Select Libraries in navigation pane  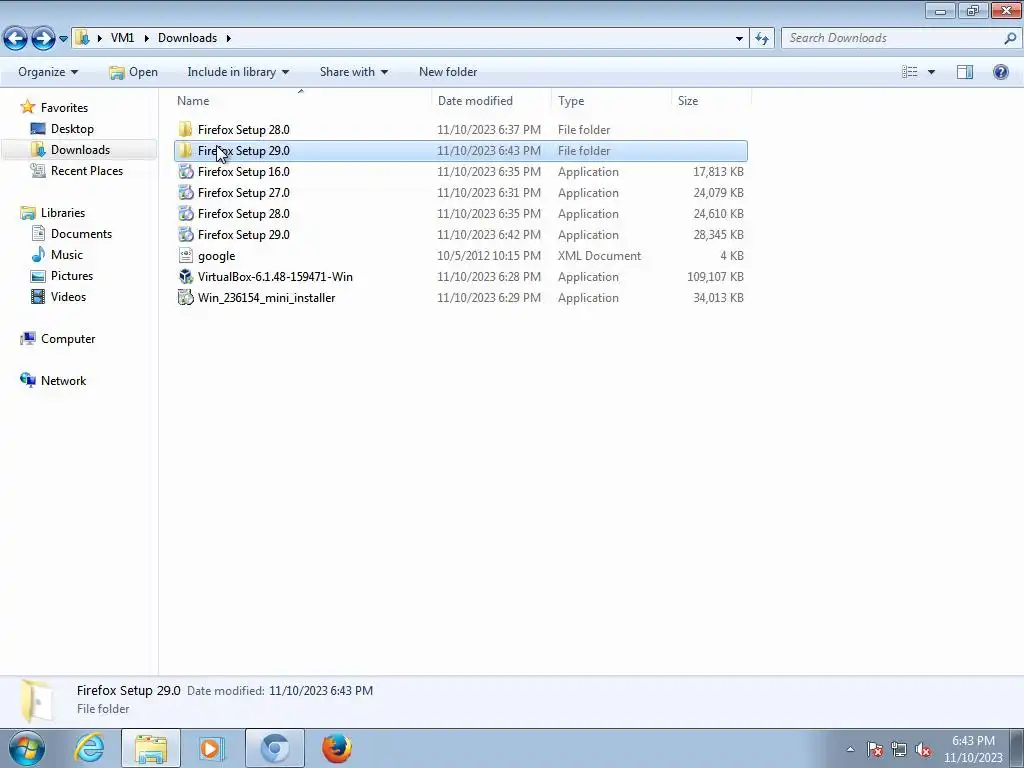pos(63,213)
